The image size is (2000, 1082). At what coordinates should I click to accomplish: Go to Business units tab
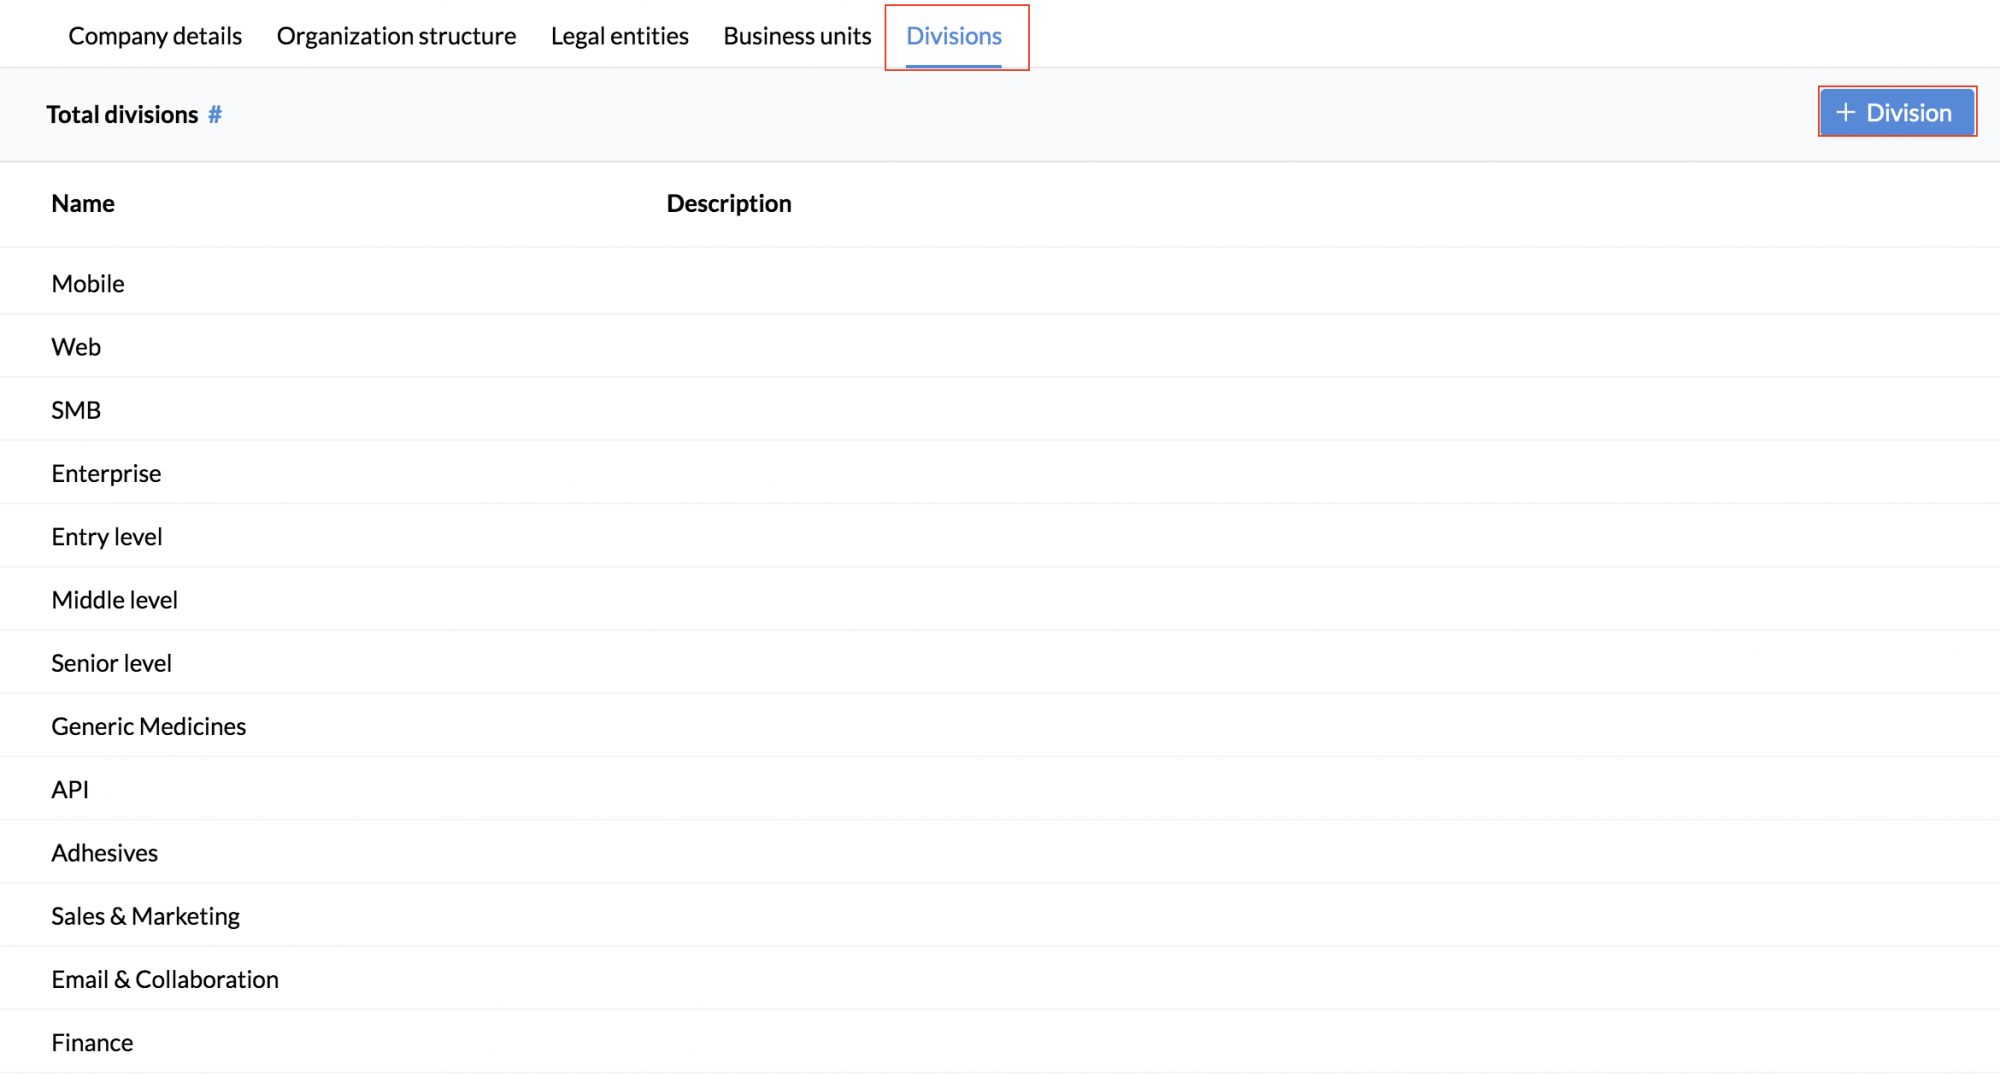click(797, 36)
